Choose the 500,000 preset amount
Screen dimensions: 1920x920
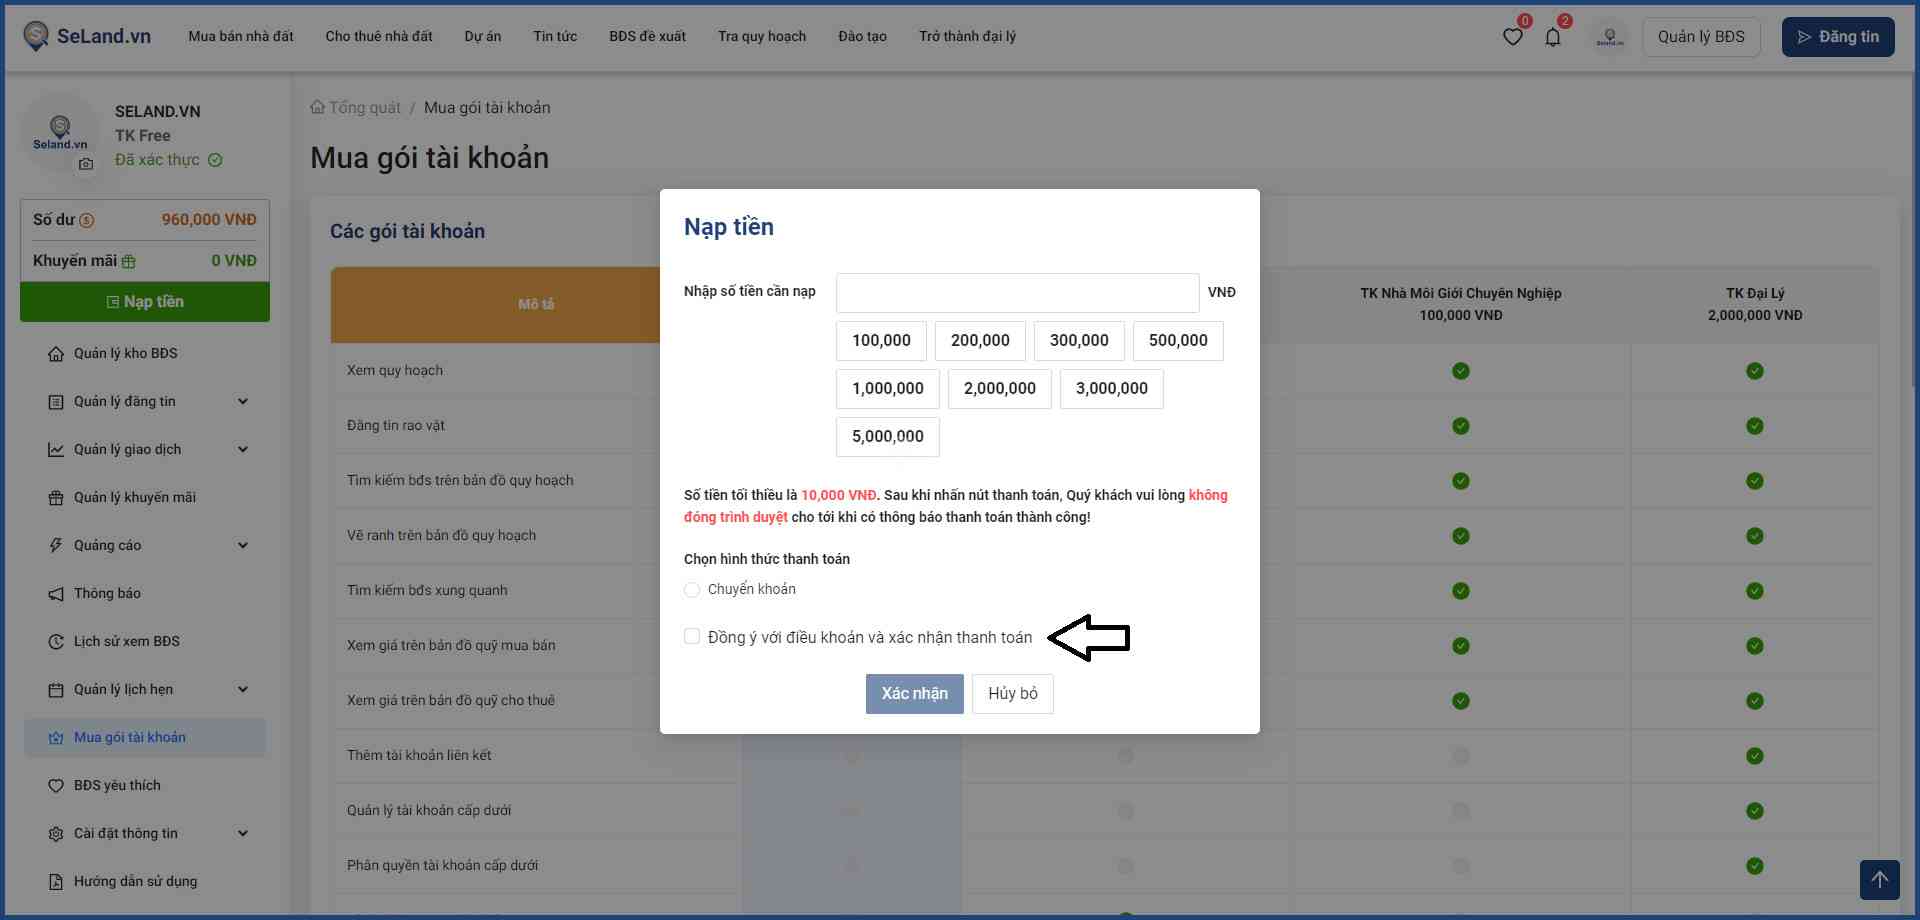click(1177, 341)
